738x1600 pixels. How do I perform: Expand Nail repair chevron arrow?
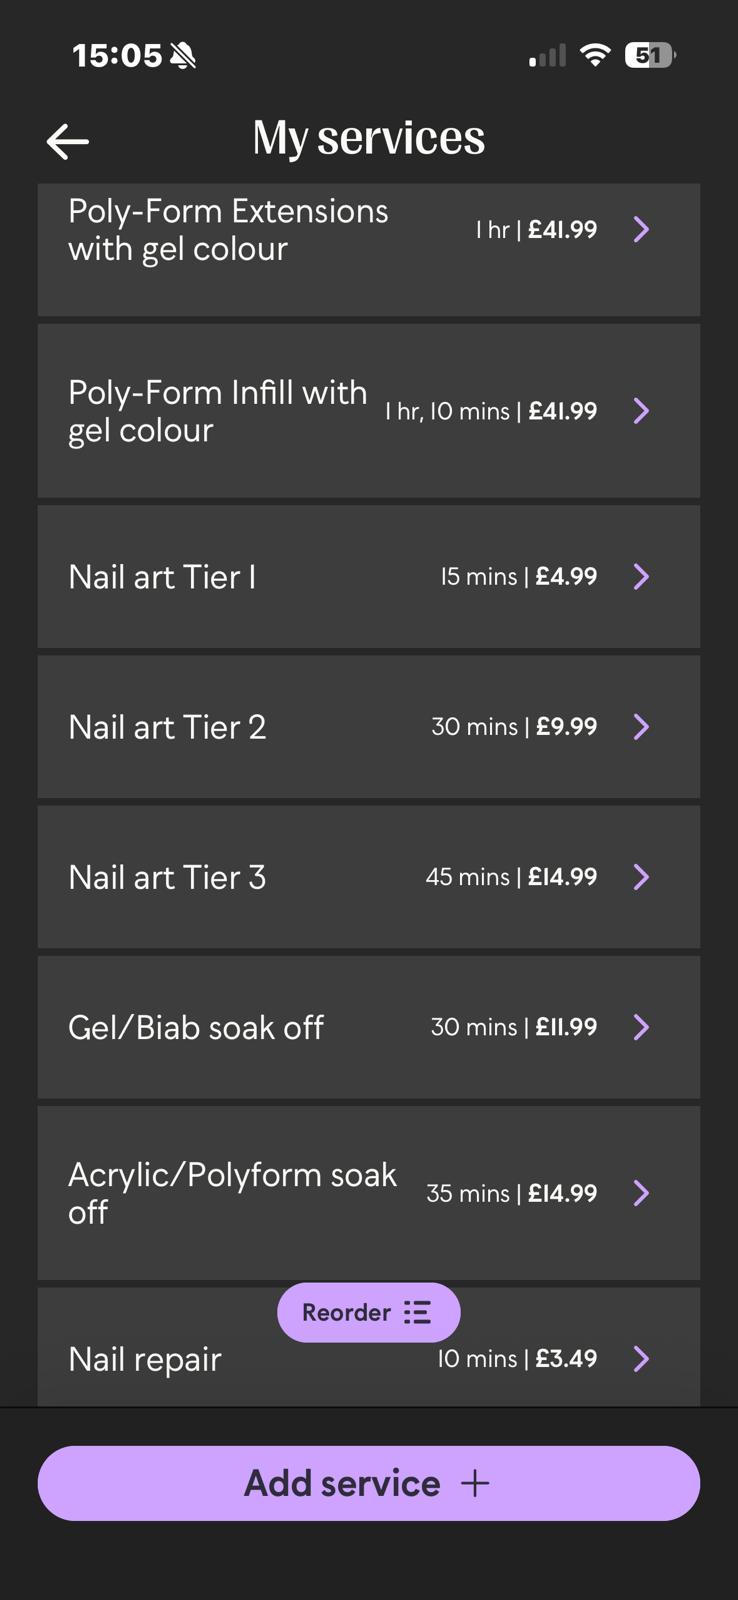642,1358
